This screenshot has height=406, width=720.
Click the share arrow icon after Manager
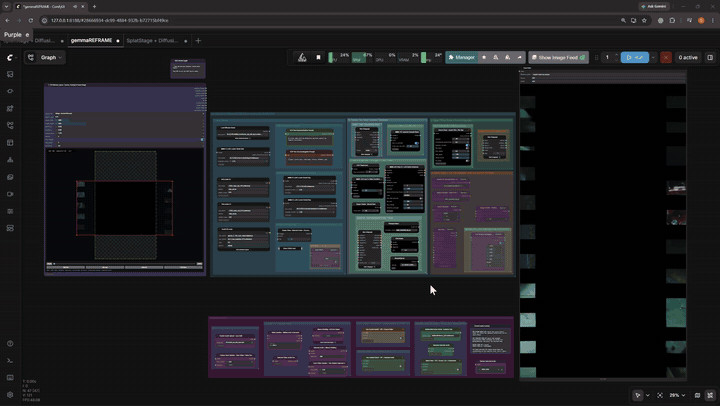tap(519, 57)
